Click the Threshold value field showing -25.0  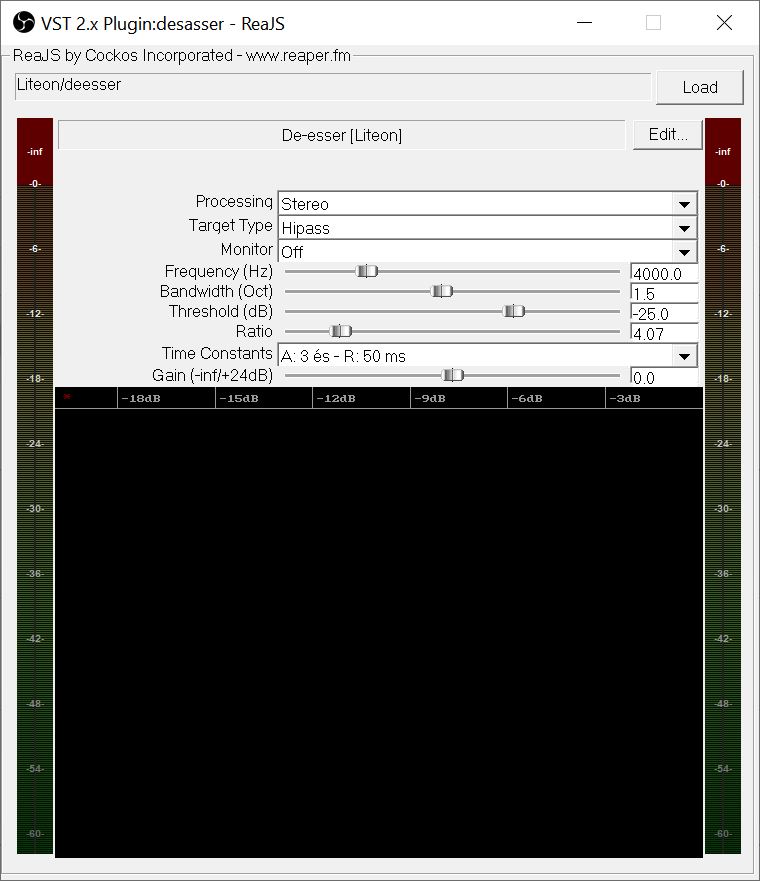click(663, 314)
